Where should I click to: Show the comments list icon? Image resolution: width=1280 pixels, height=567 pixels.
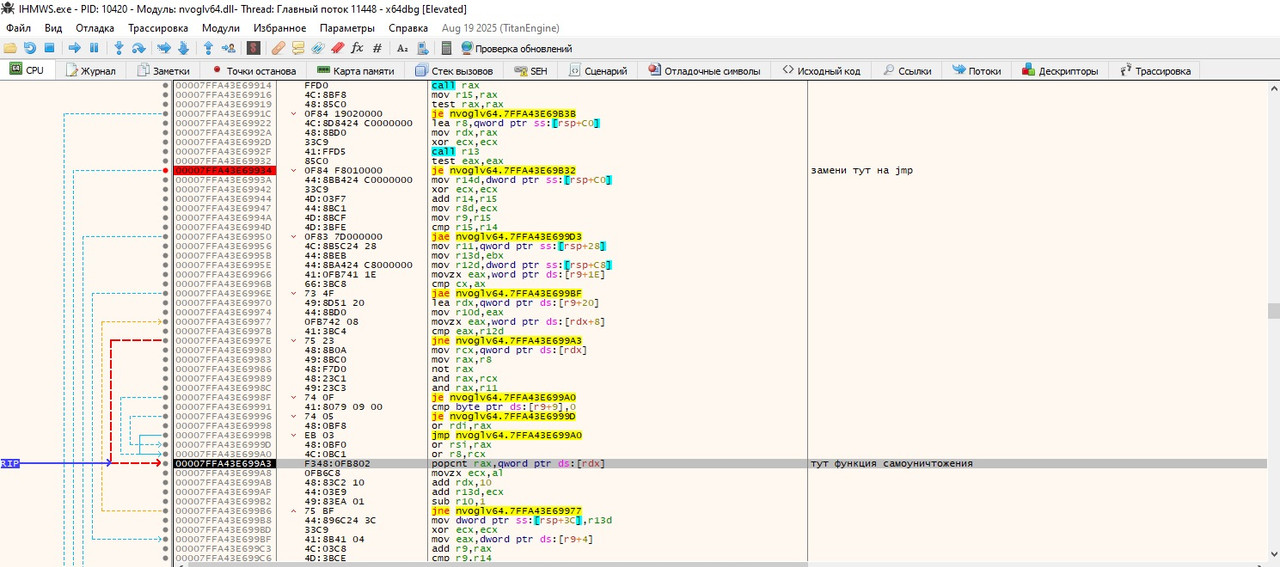pyautogui.click(x=298, y=48)
